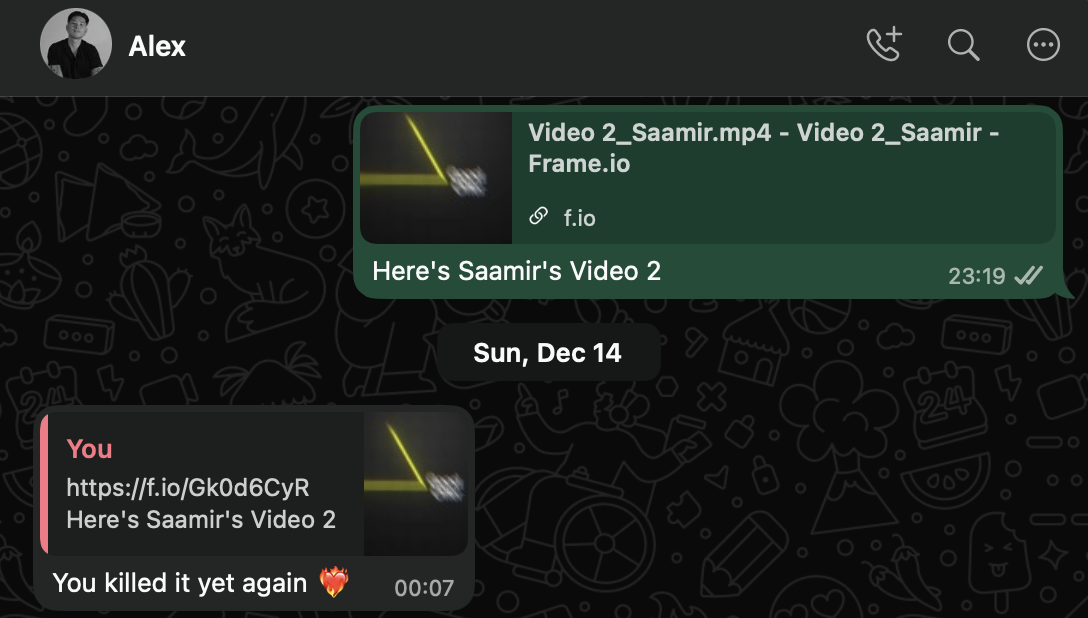Image resolution: width=1088 pixels, height=618 pixels.
Task: Jump to quoted message from "You"
Action: coord(89,449)
